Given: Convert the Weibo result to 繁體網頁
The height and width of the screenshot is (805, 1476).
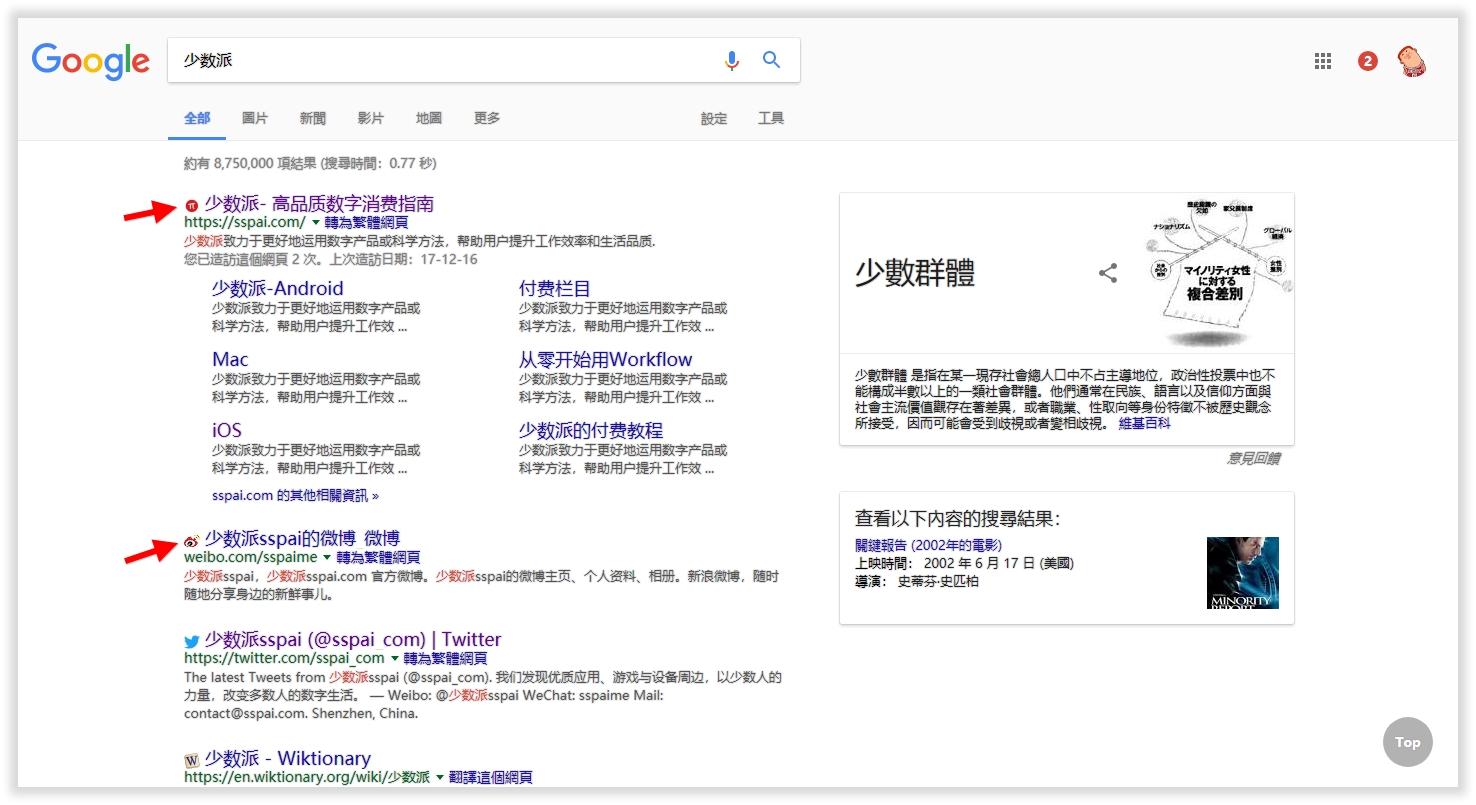Looking at the screenshot, I should pos(378,557).
